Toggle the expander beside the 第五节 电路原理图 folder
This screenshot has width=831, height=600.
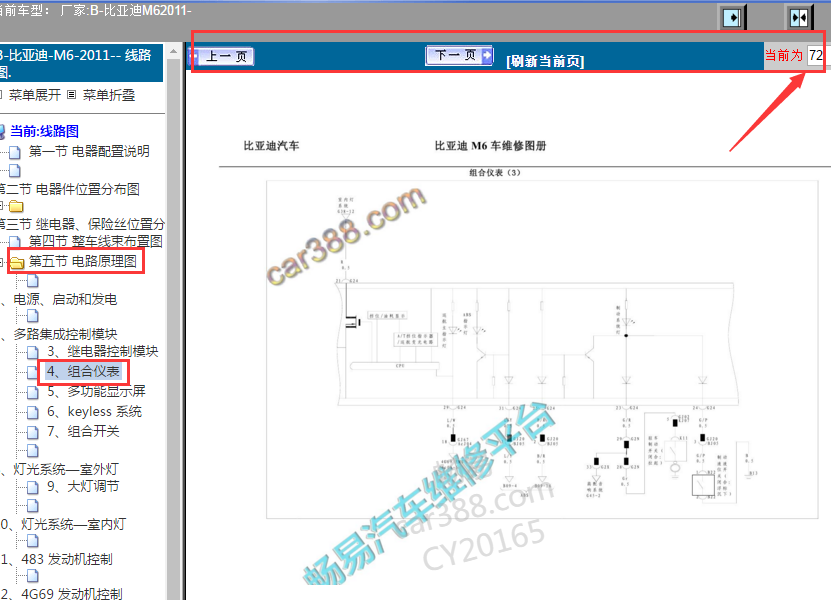[x=2, y=262]
